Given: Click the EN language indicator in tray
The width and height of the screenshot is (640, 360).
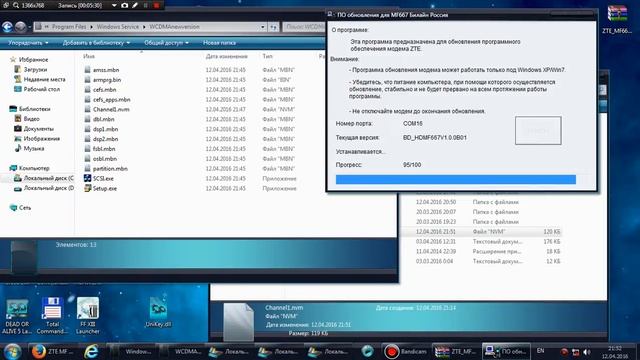Looking at the screenshot, I should pyautogui.click(x=540, y=351).
